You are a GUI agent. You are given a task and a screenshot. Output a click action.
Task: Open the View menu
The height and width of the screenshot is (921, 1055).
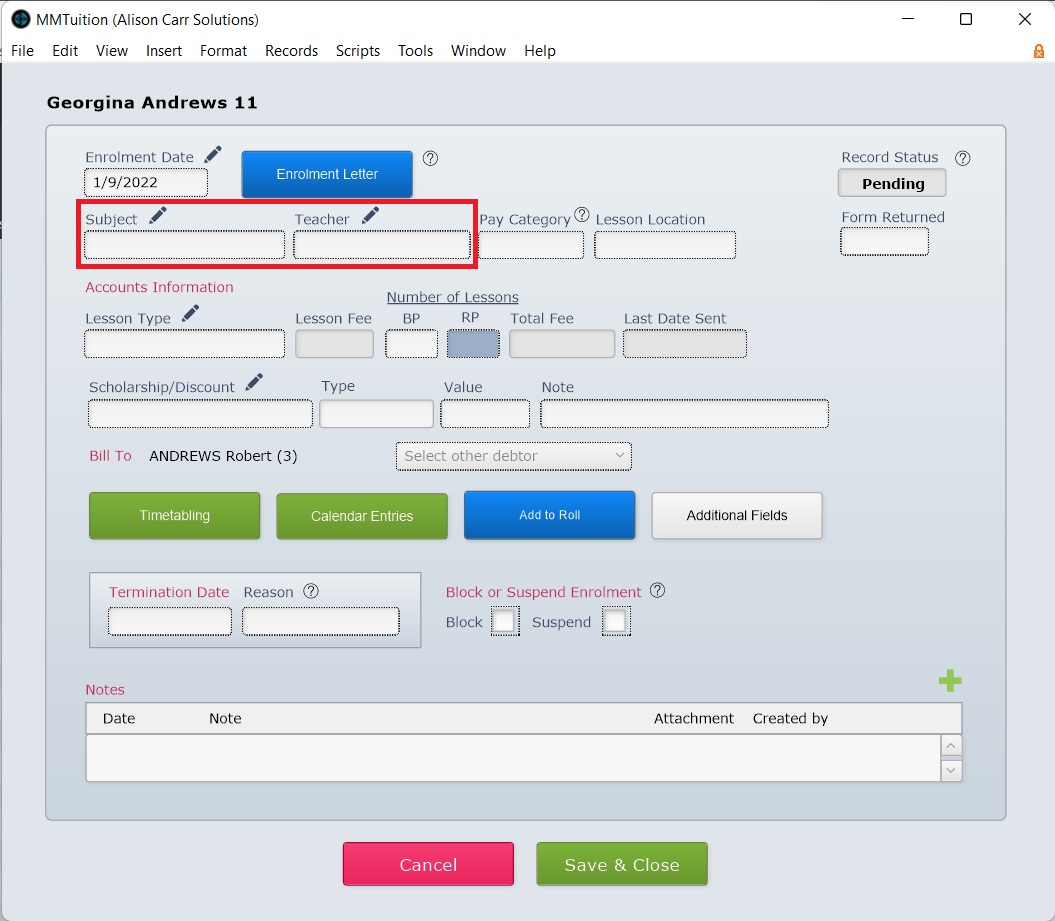[112, 51]
